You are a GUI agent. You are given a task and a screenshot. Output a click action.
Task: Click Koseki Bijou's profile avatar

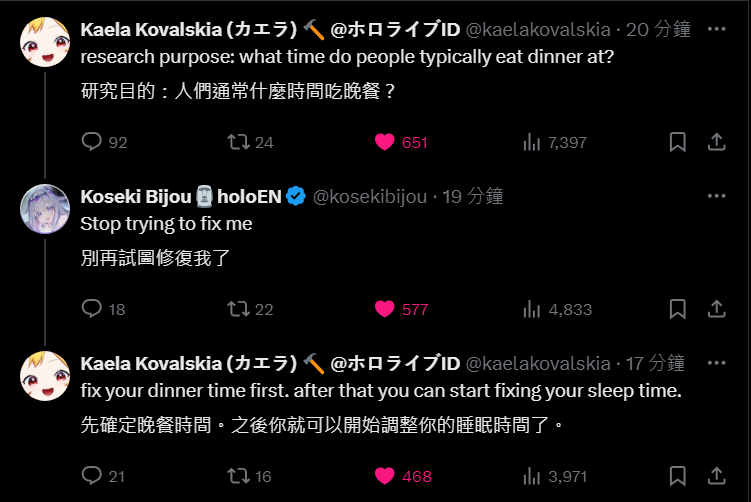tap(45, 210)
